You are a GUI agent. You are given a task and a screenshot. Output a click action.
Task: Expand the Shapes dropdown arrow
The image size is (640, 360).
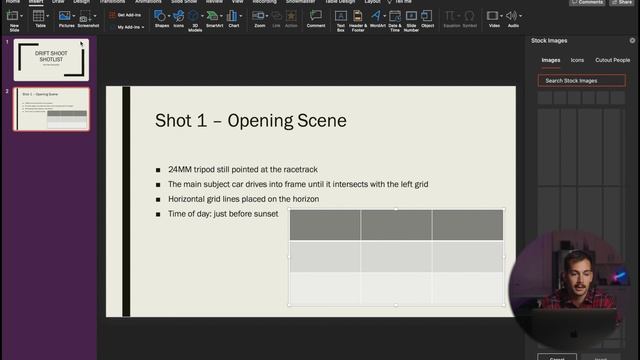pos(169,16)
